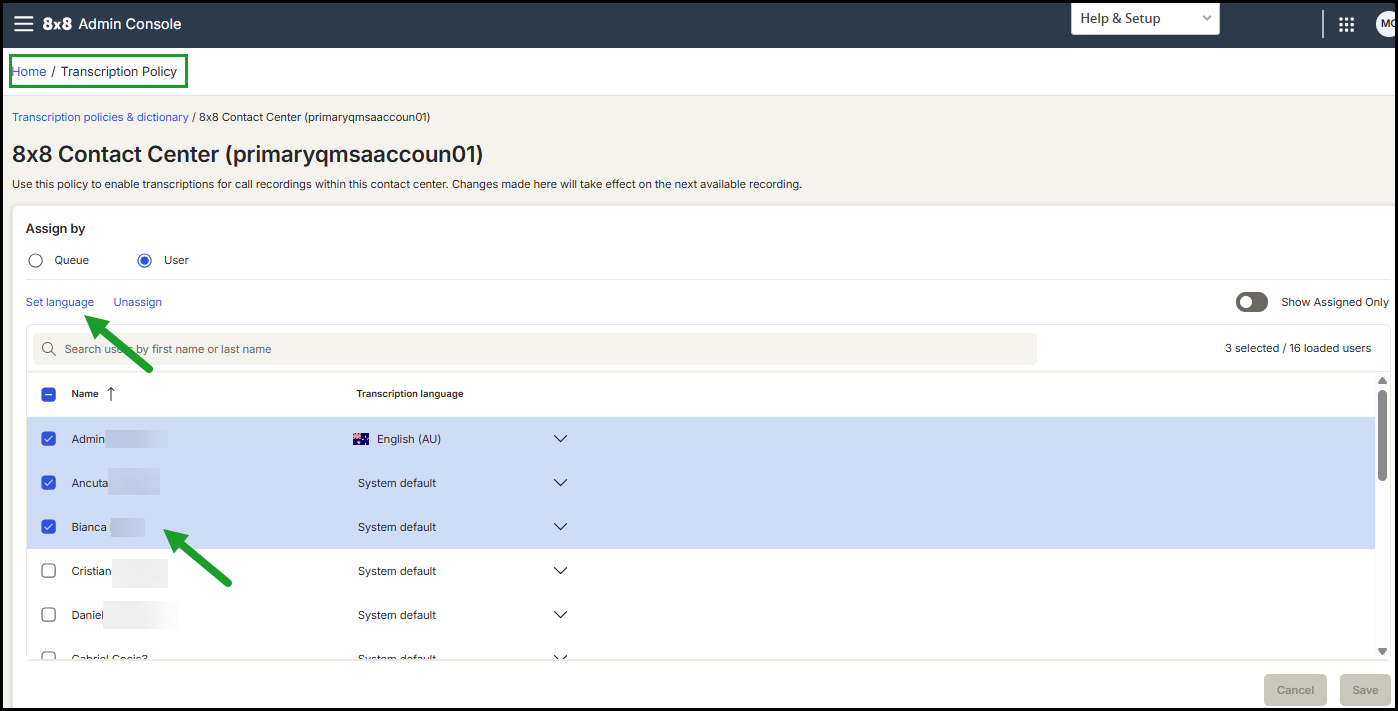The image size is (1398, 711).
Task: Check the Cristian user checkbox
Action: click(x=48, y=571)
